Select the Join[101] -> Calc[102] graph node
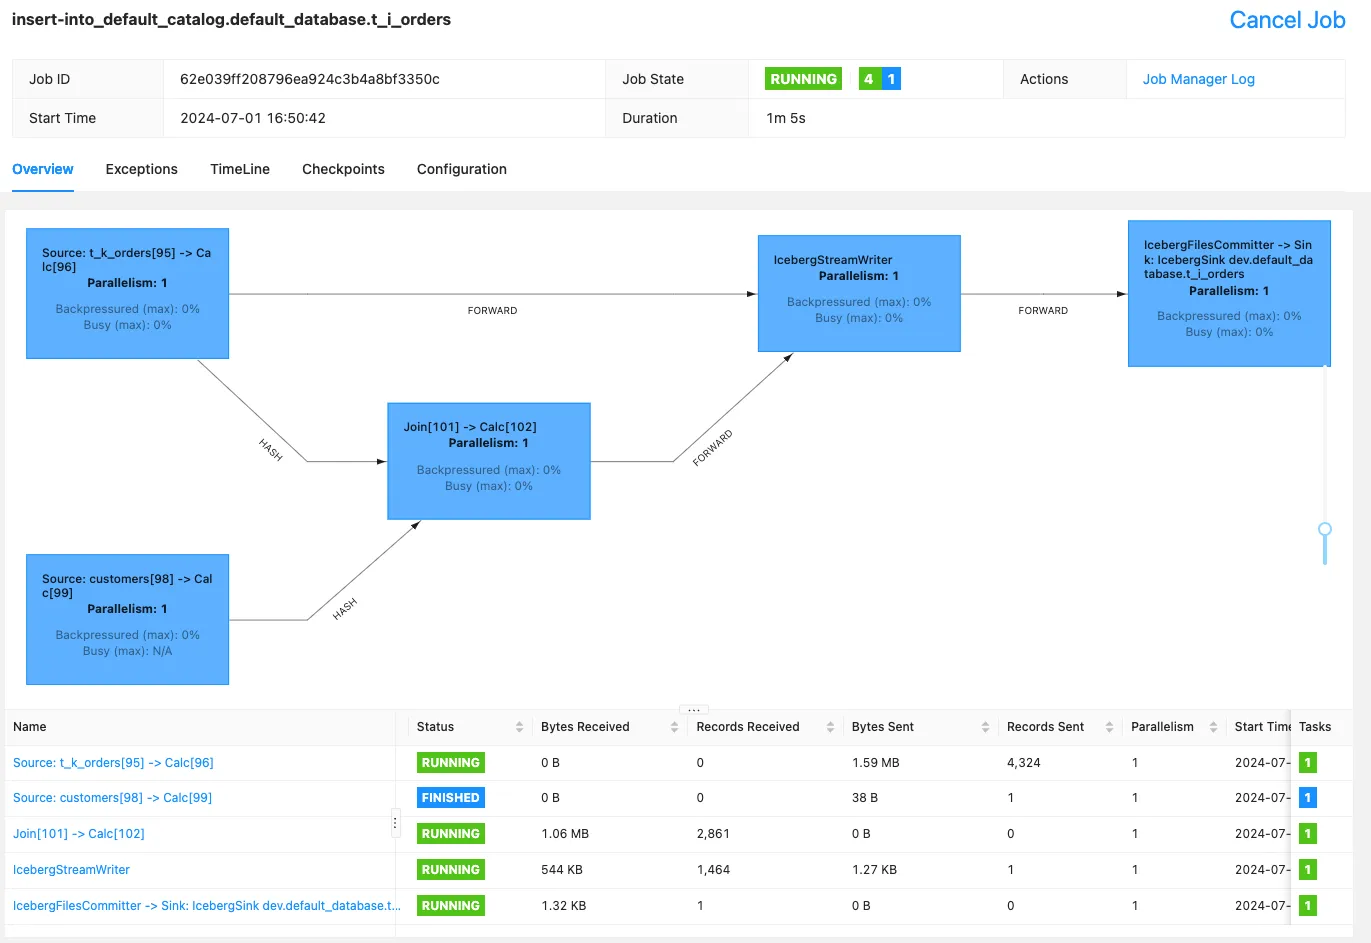 (x=488, y=461)
